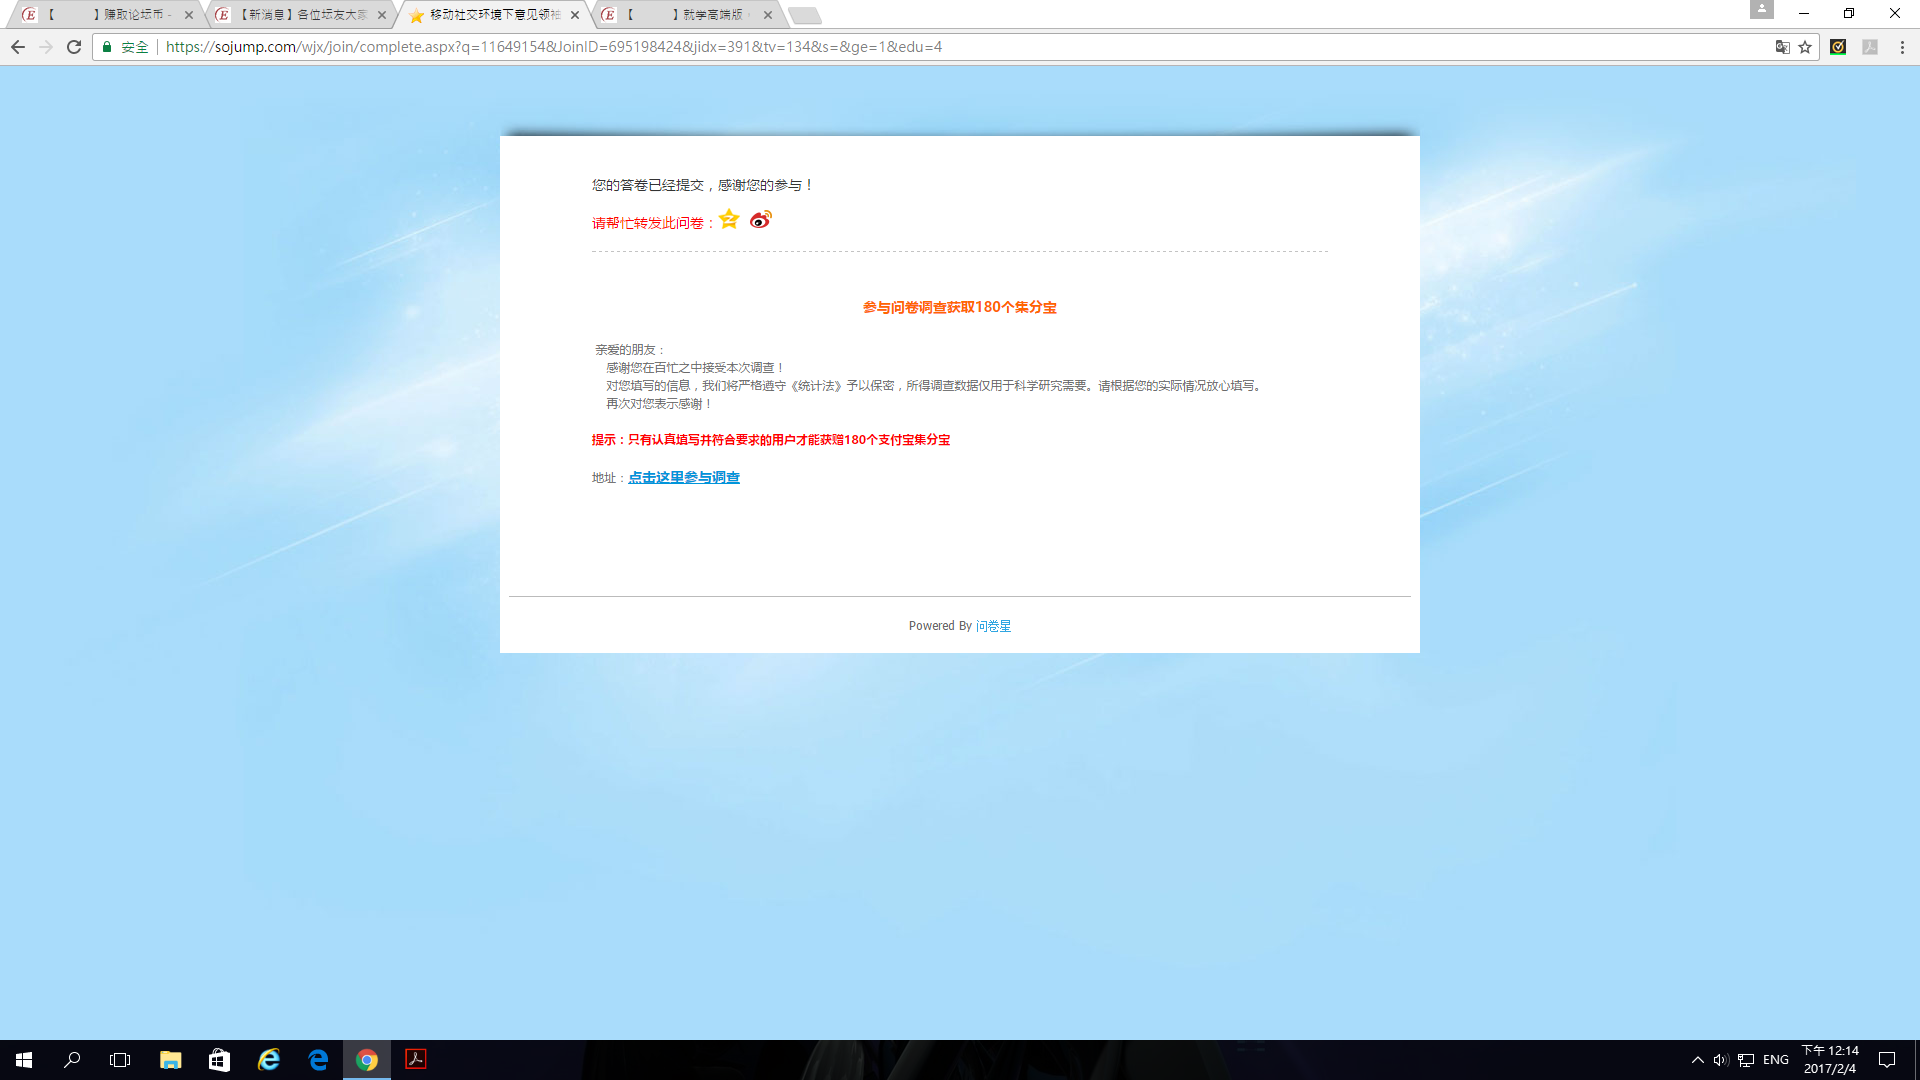Toggle ENG input language indicator
Viewport: 1920px width, 1080px height.
[x=1776, y=1059]
